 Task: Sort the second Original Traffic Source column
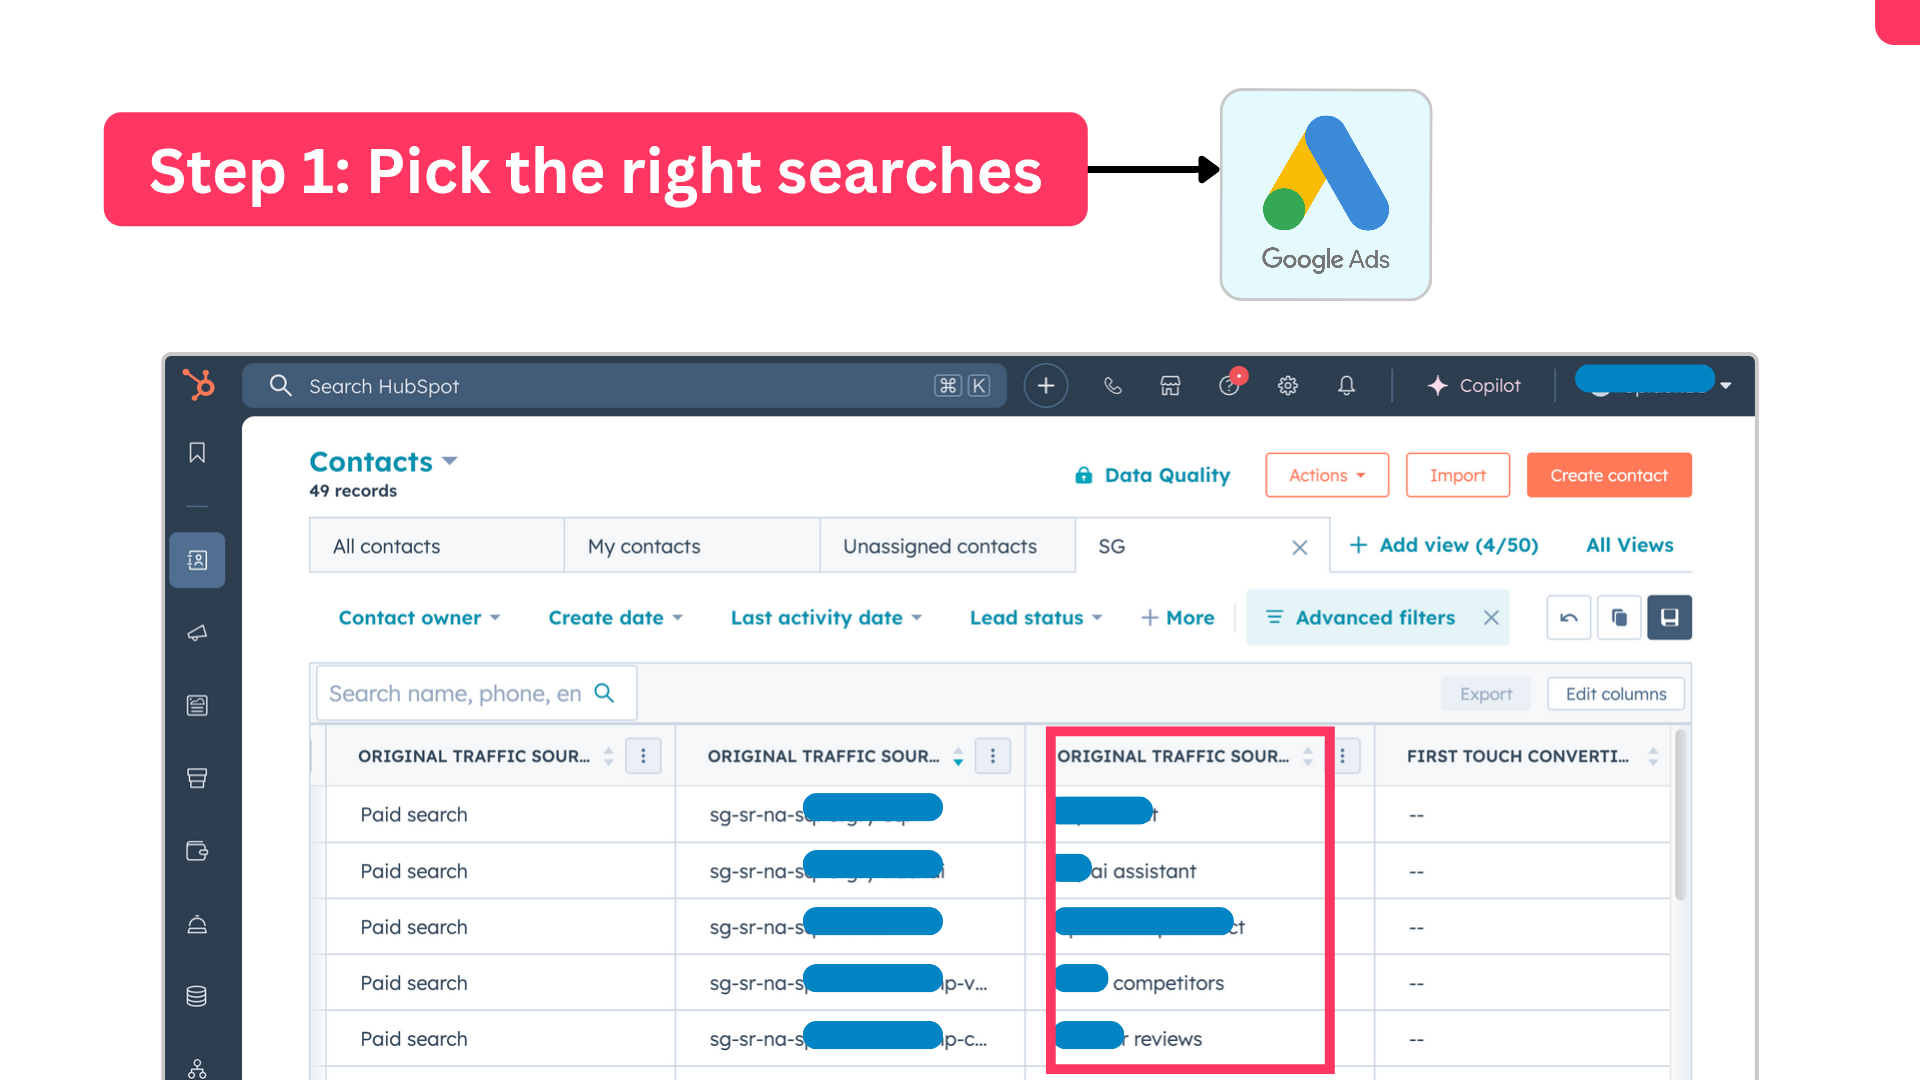point(958,756)
